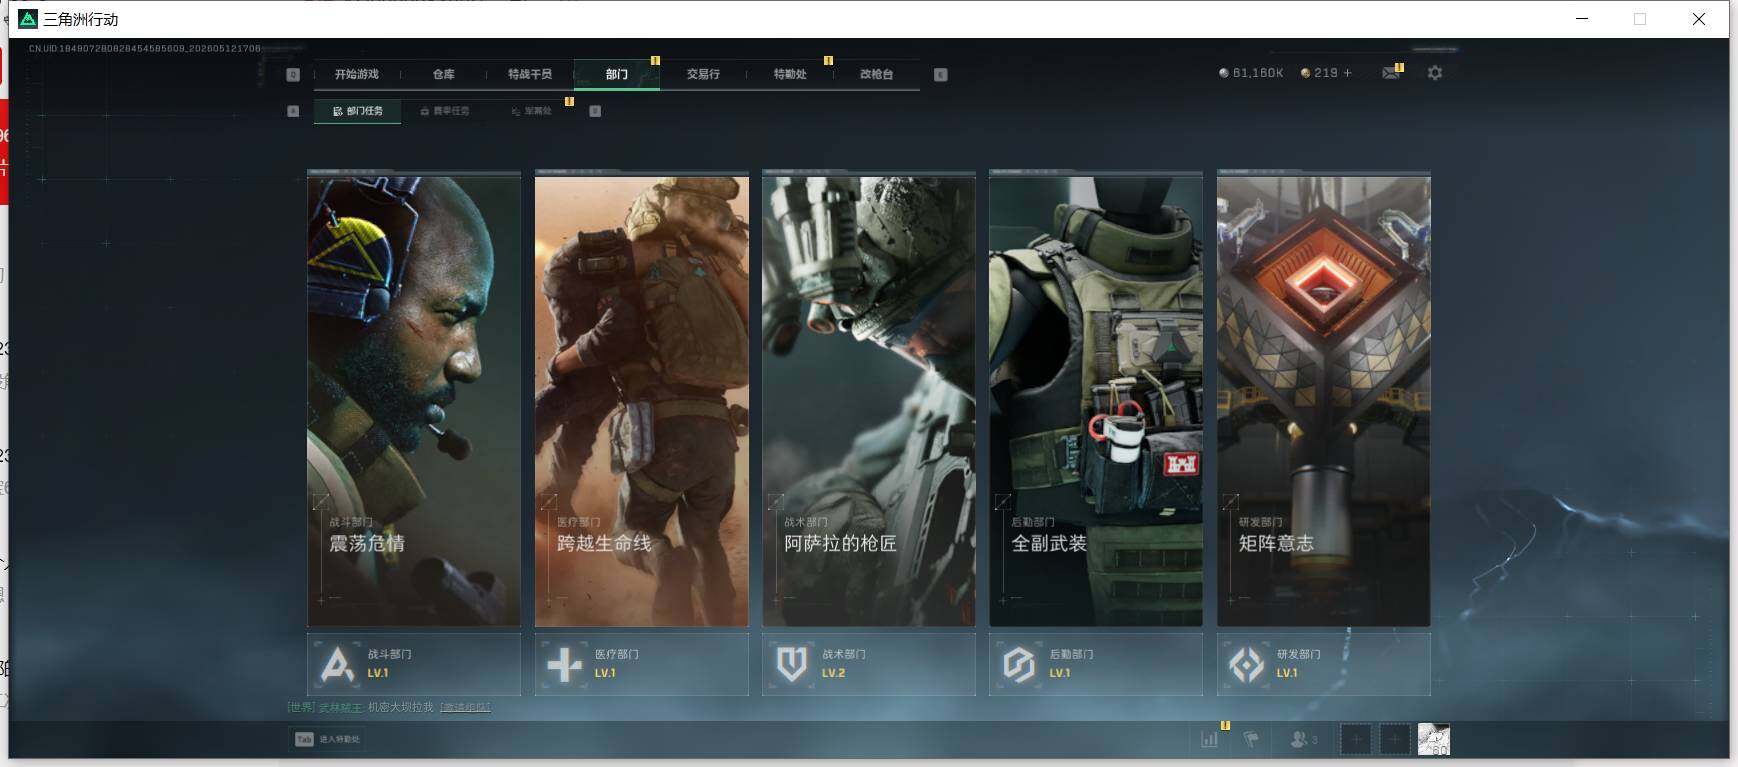
Task: Go to the 特战干员 tab
Action: pyautogui.click(x=530, y=74)
